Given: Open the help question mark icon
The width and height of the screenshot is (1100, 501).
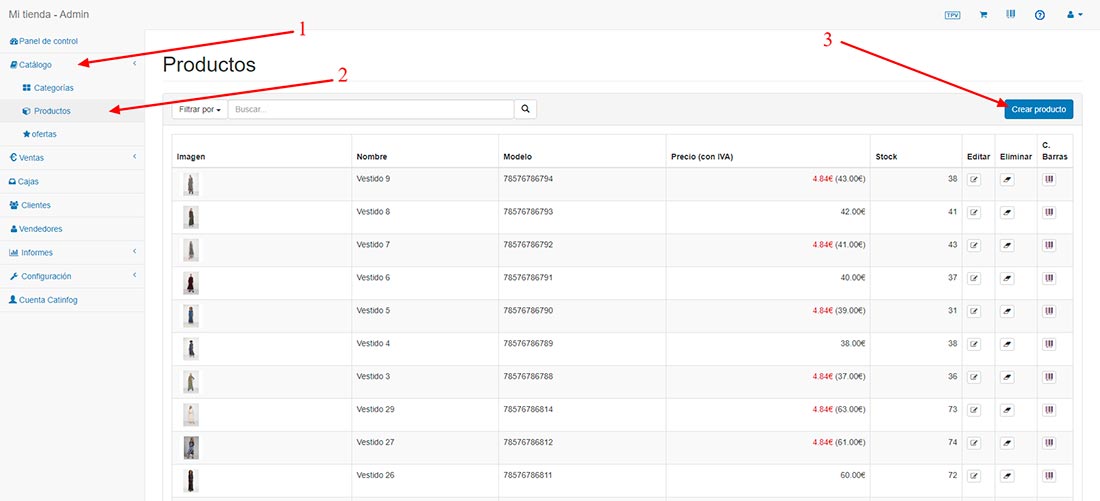Looking at the screenshot, I should click(1040, 15).
